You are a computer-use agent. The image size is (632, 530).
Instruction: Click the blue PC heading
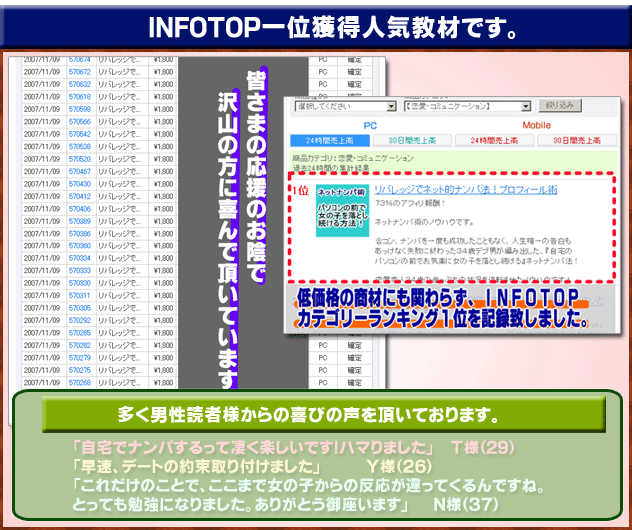point(370,126)
